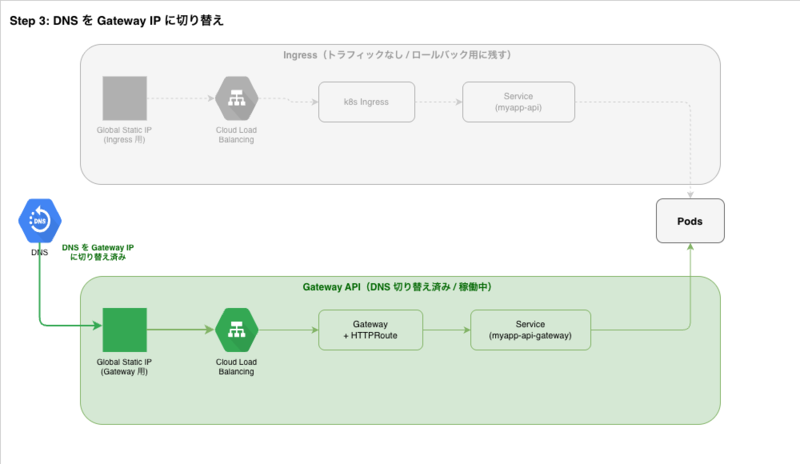This screenshot has width=800, height=464.
Task: Click the Gateway API group title text
Action: 397,287
